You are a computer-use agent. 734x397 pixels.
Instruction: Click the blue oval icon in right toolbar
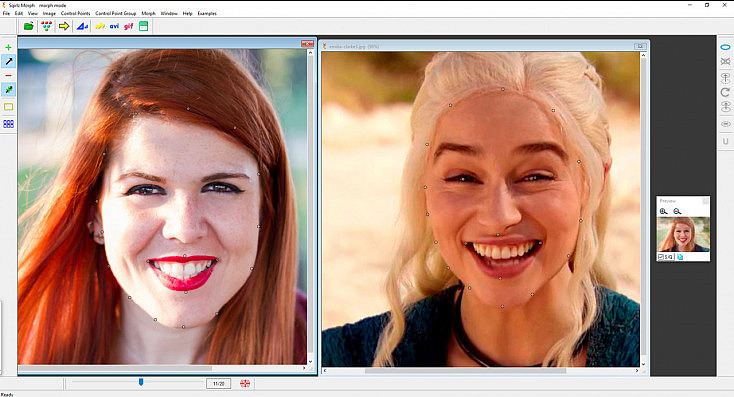[725, 47]
